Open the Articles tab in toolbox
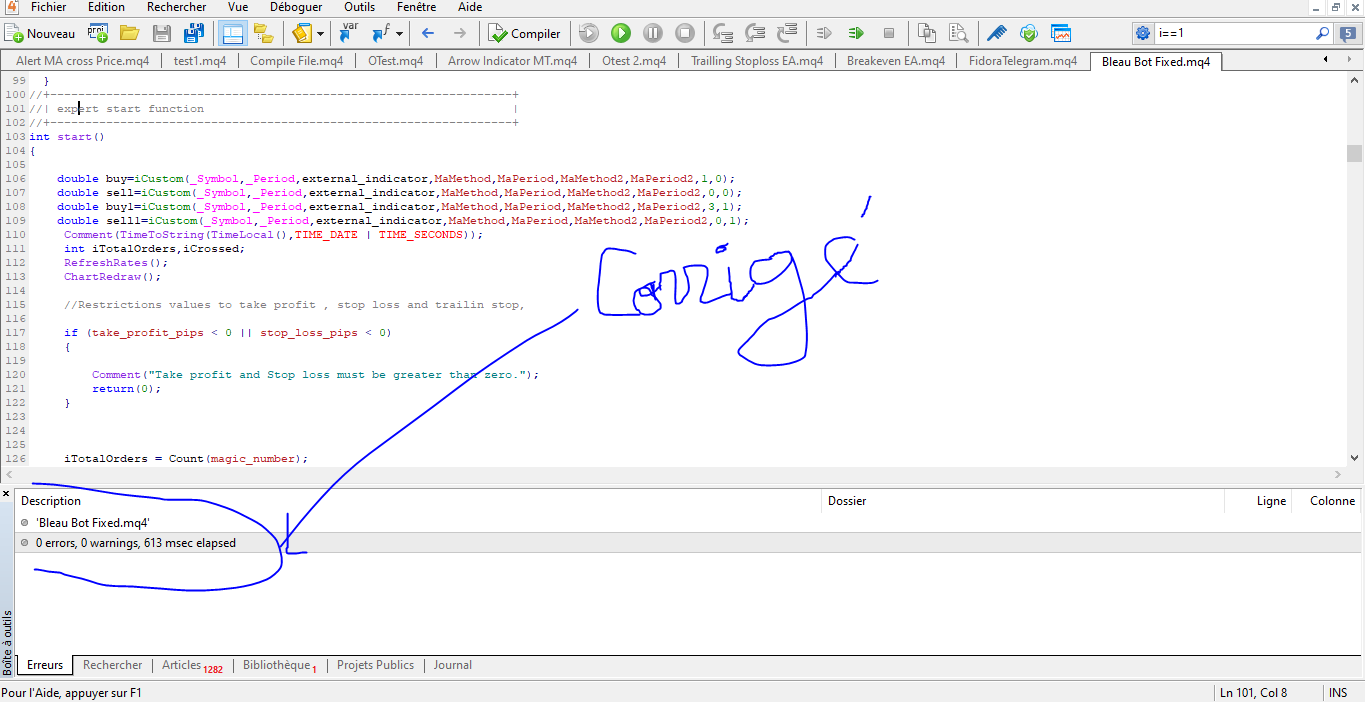Screen dimensions: 1365x702 192,666
